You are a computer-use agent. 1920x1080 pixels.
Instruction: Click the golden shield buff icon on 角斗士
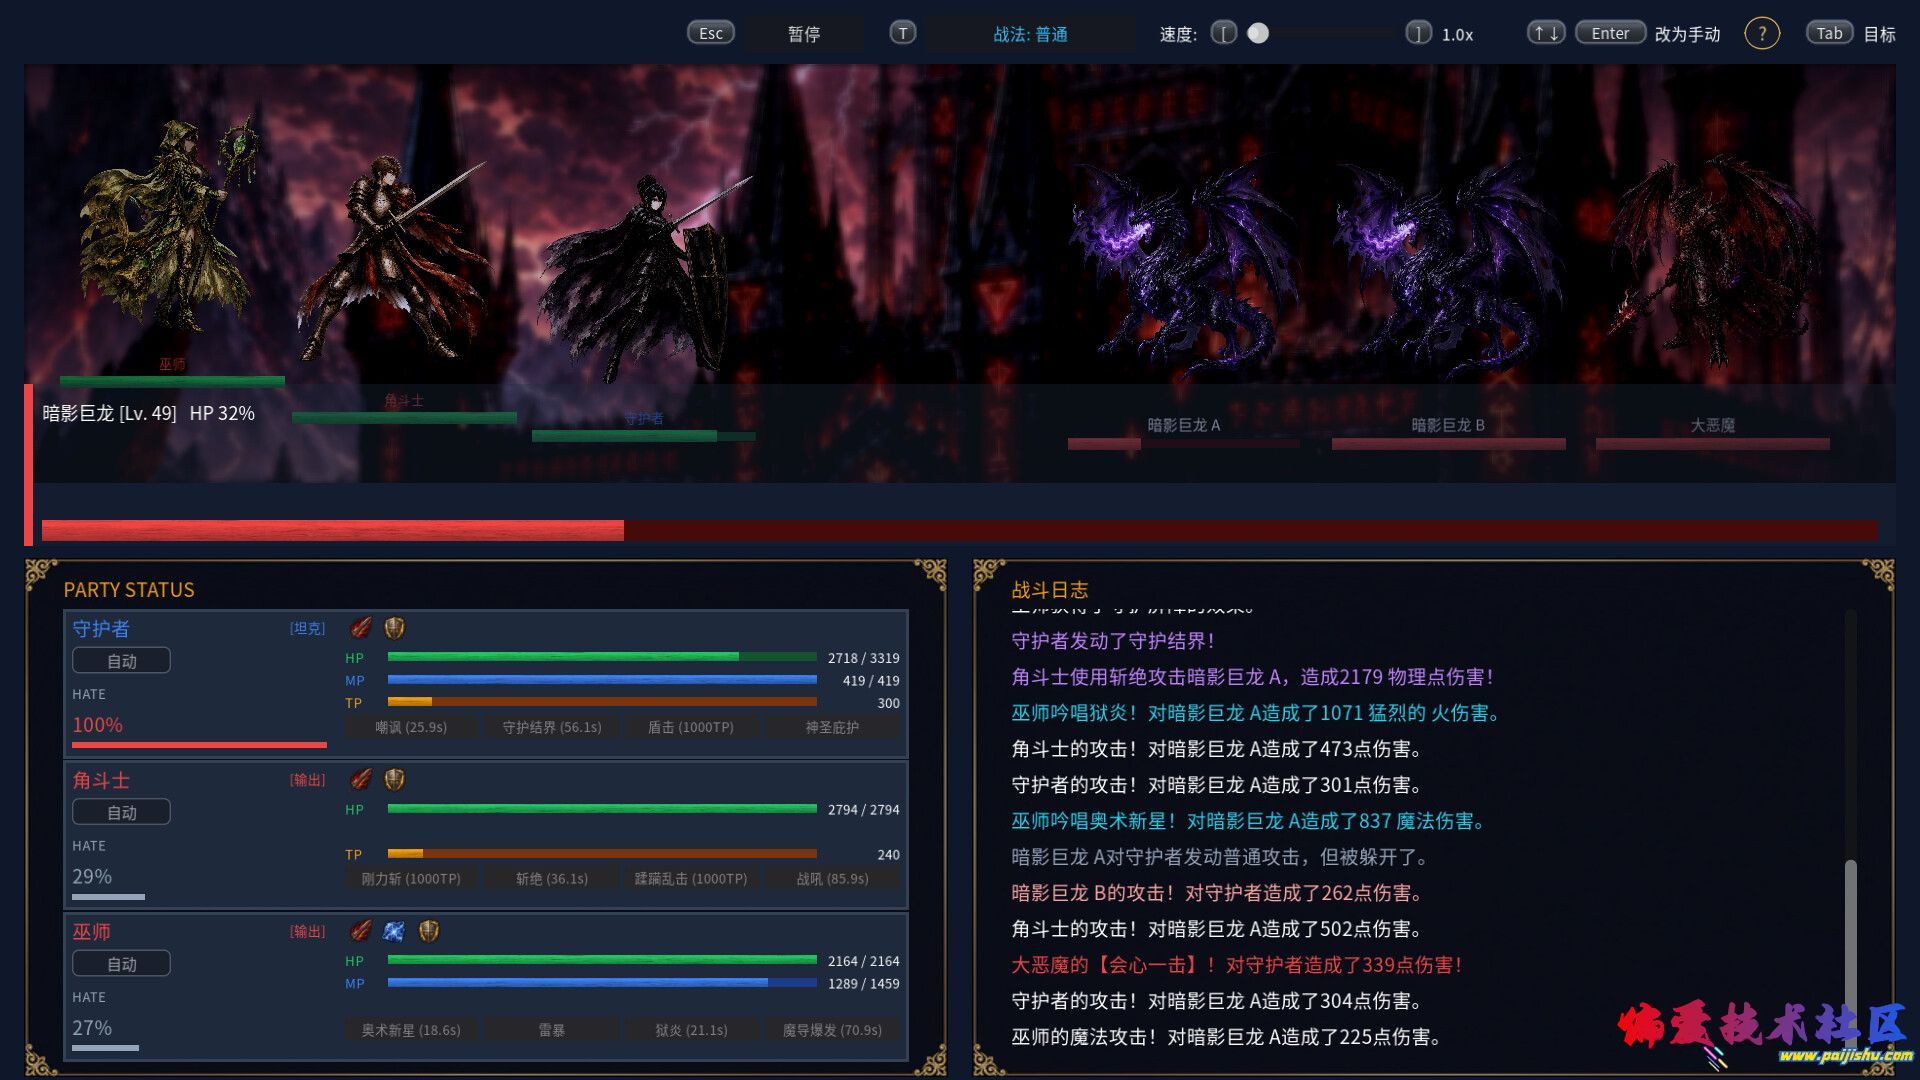[395, 779]
